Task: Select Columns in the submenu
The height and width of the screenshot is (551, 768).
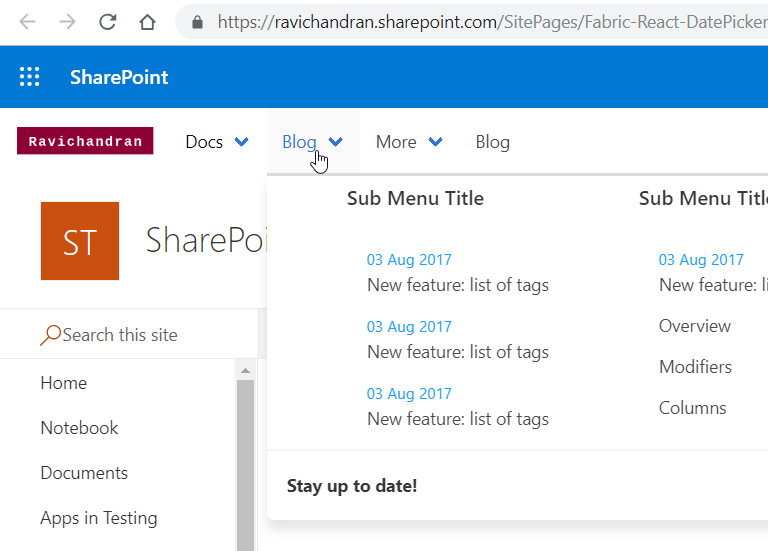Action: coord(692,408)
